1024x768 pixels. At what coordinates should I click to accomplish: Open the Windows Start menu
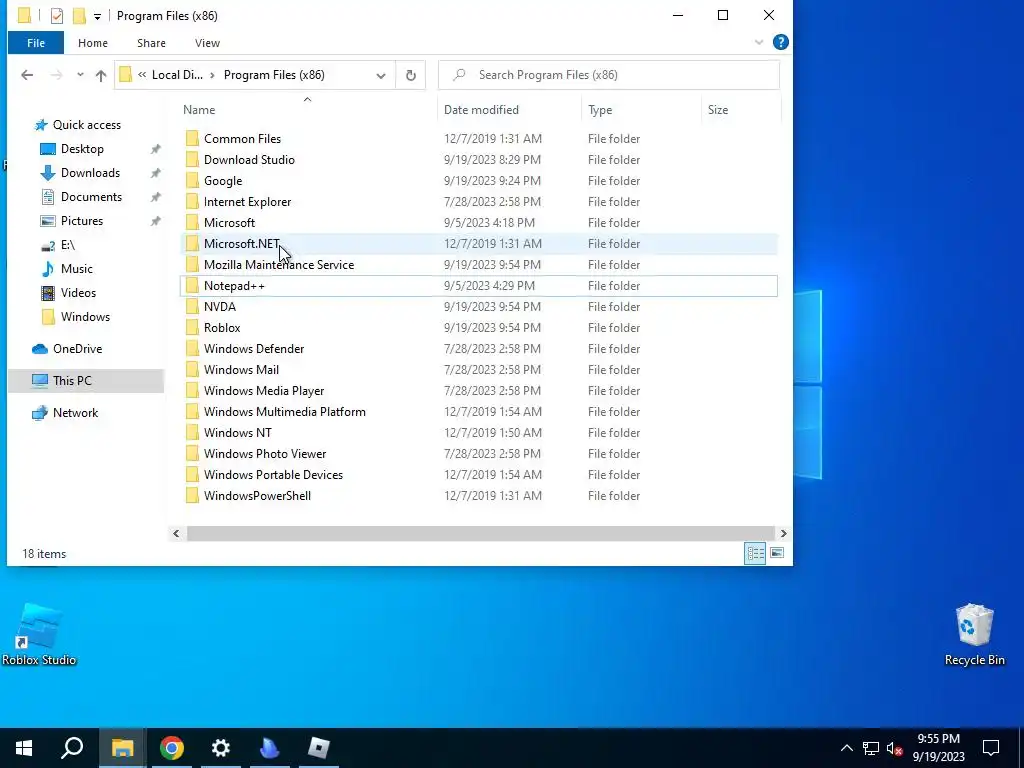click(x=24, y=748)
